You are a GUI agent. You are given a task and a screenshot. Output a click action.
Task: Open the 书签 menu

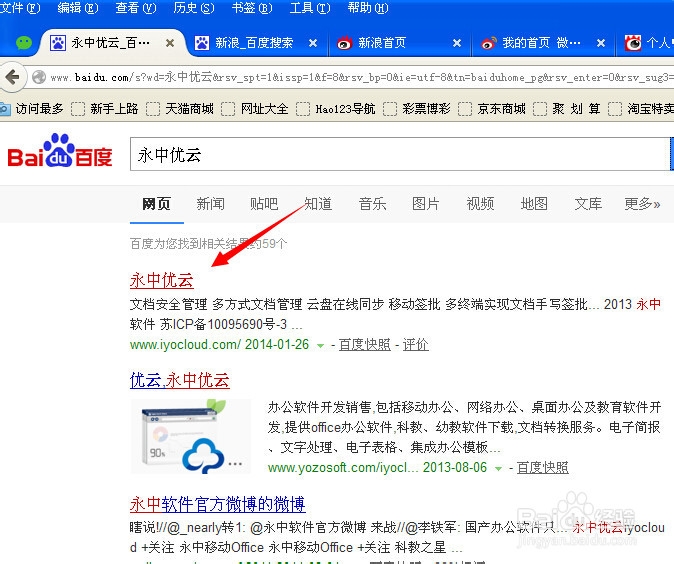252,8
